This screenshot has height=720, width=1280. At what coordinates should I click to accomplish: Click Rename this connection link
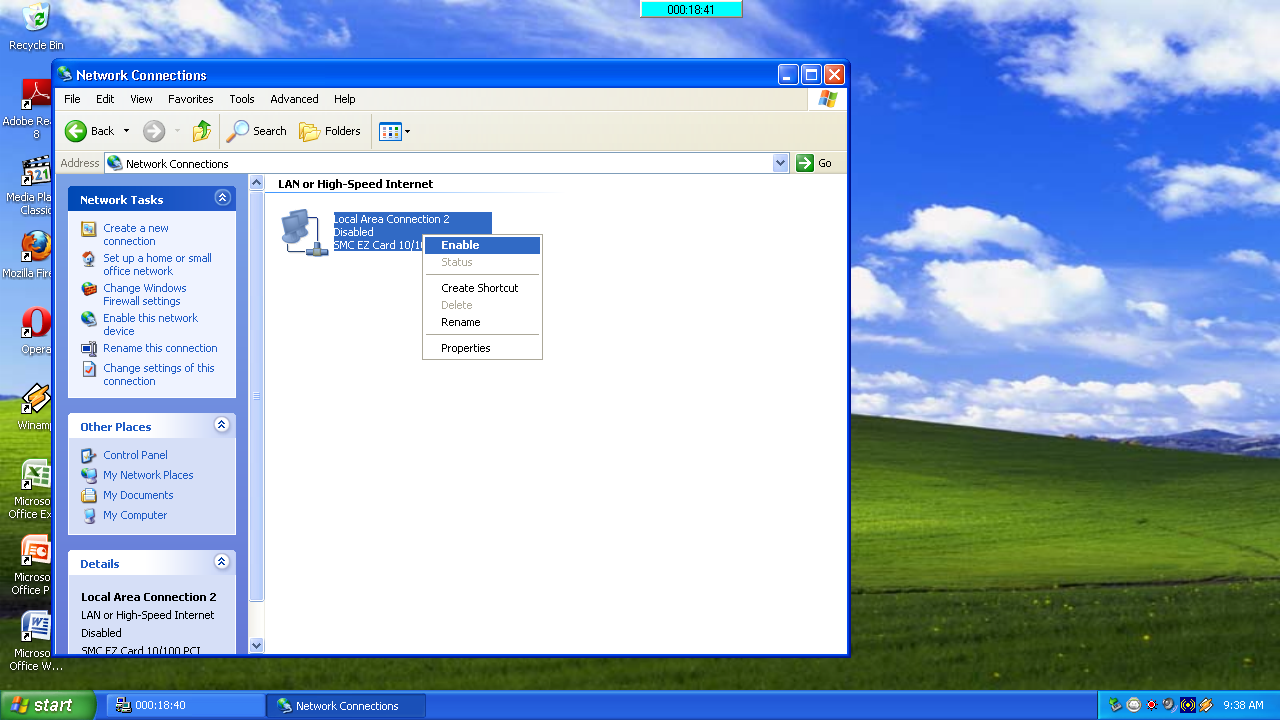[x=160, y=348]
